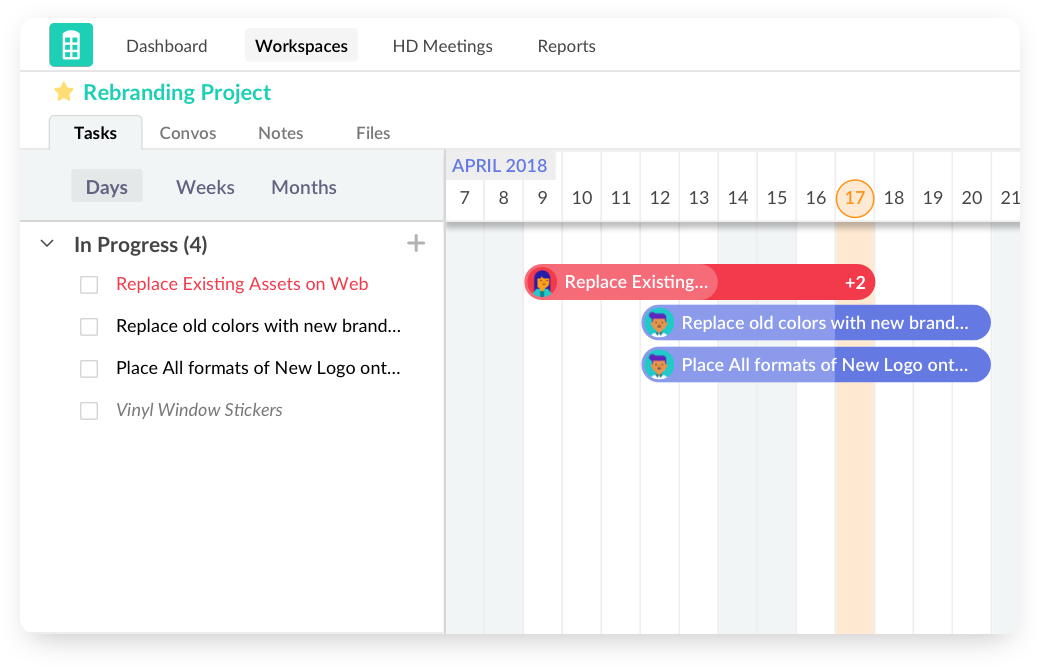Click the green building app logo

click(71, 45)
